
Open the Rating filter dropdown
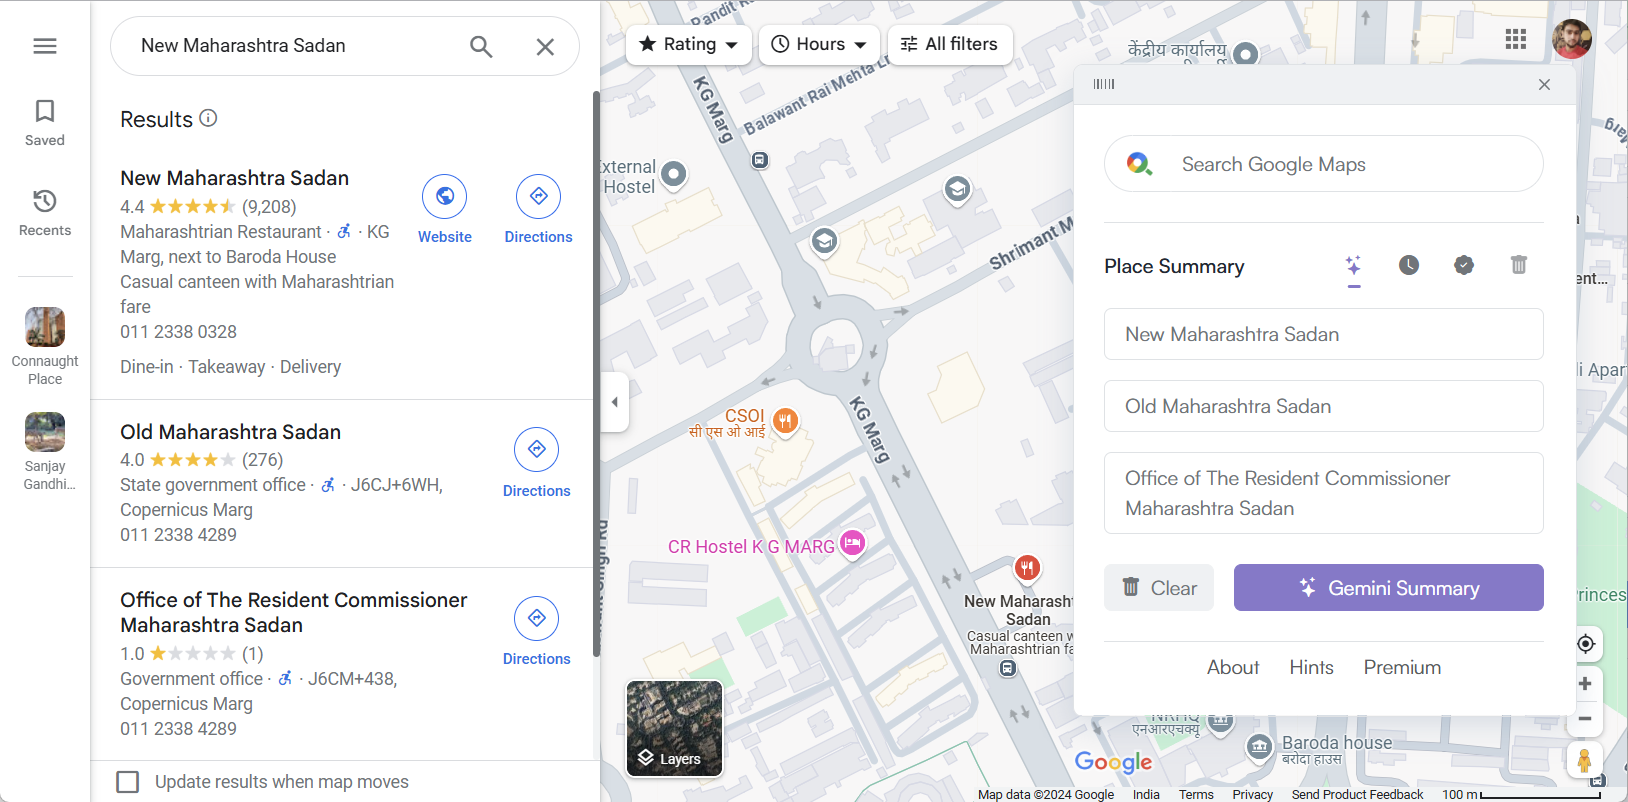pos(689,45)
